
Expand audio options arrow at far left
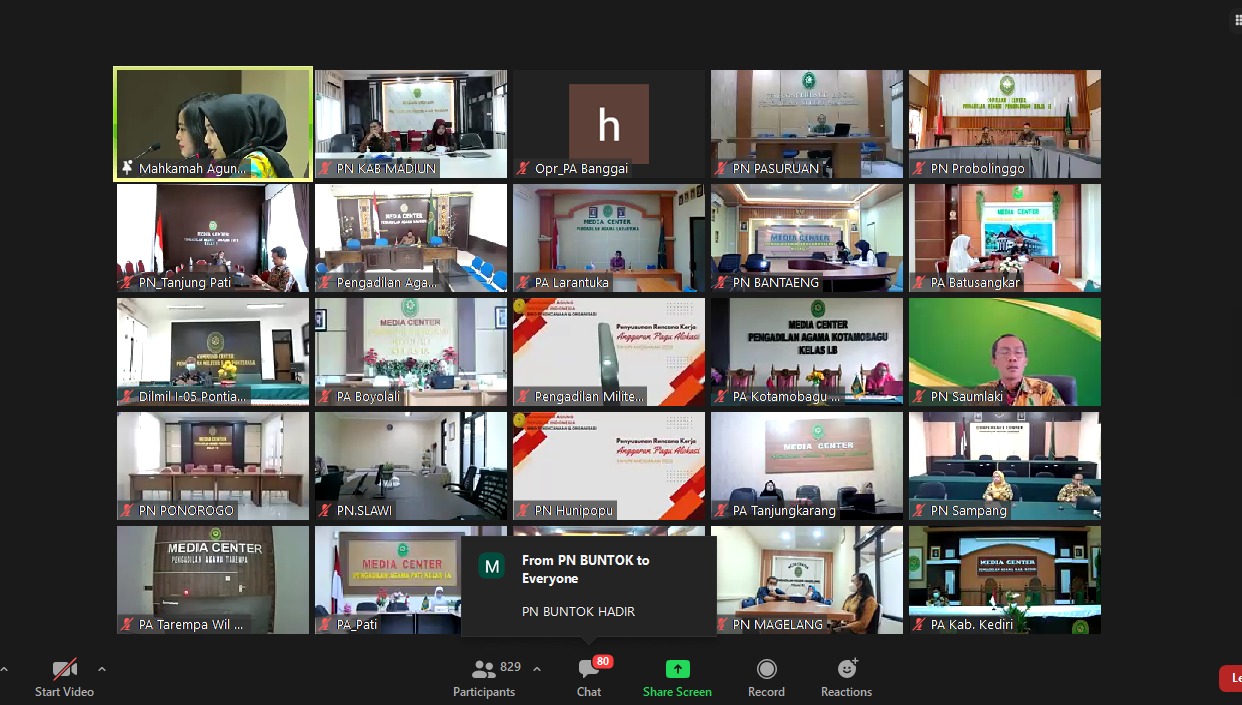click(x=4, y=669)
